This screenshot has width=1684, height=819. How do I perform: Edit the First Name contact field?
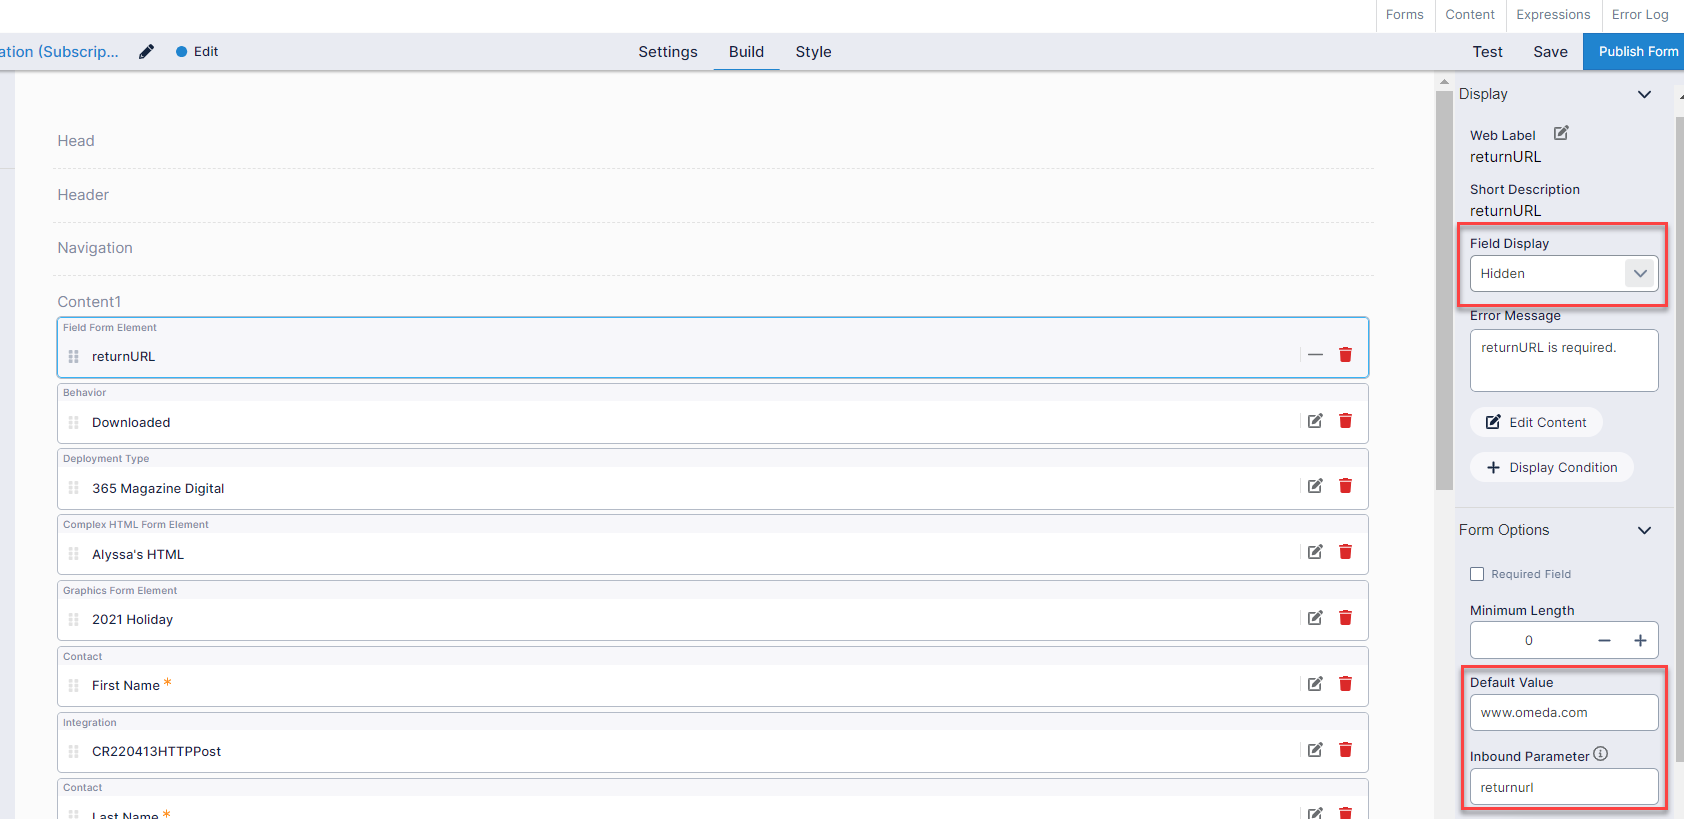[x=1315, y=685]
